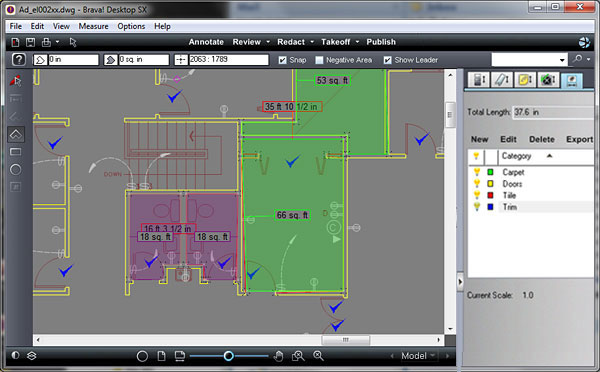This screenshot has height=372, width=600.
Task: Select the rectangle area tool
Action: tap(15, 152)
